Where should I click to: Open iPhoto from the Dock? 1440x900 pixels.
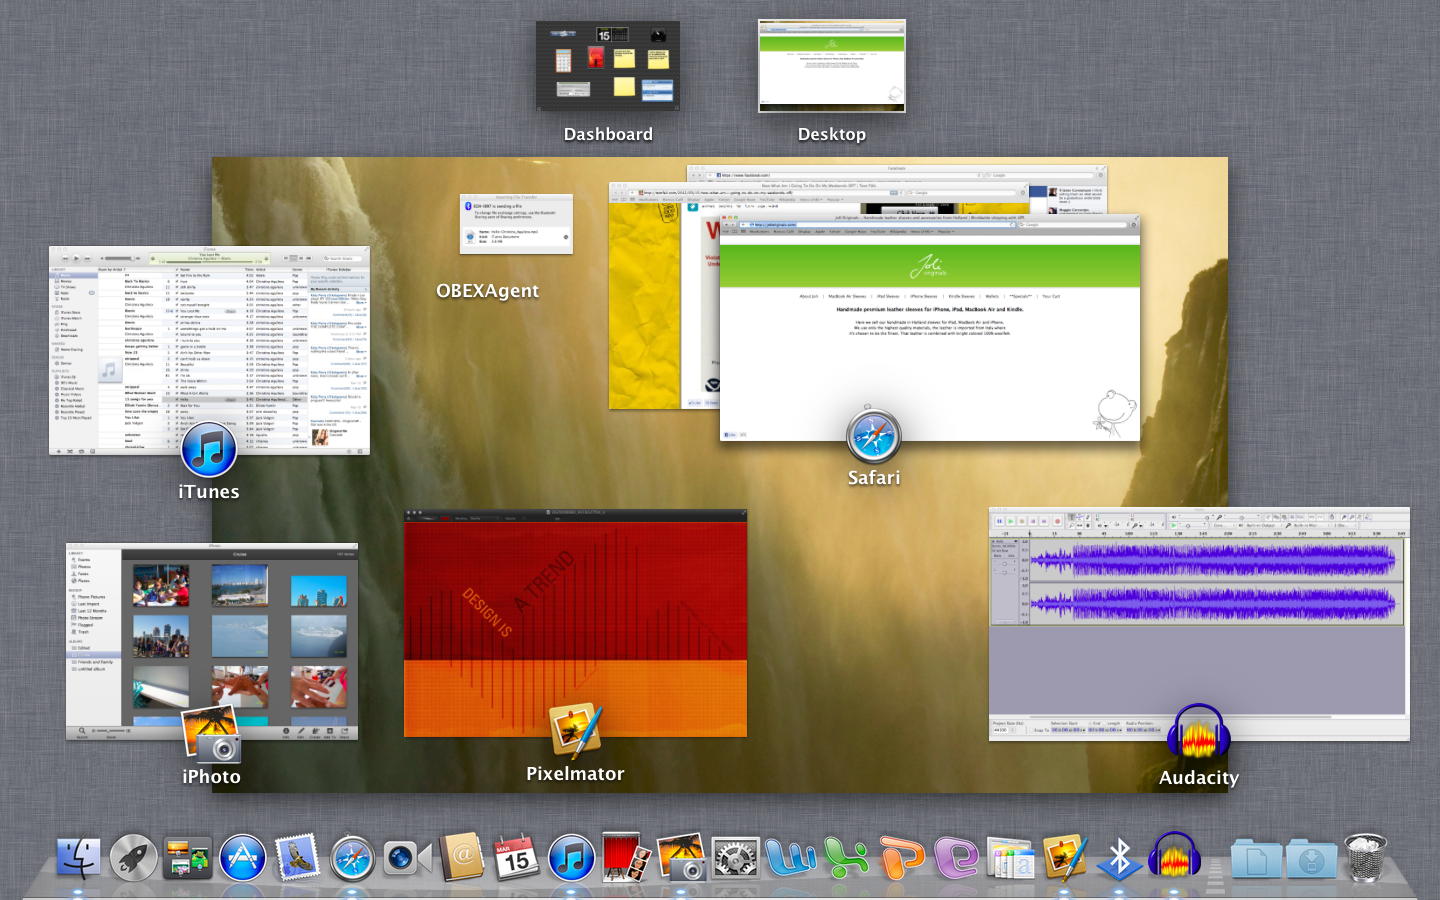(680, 858)
